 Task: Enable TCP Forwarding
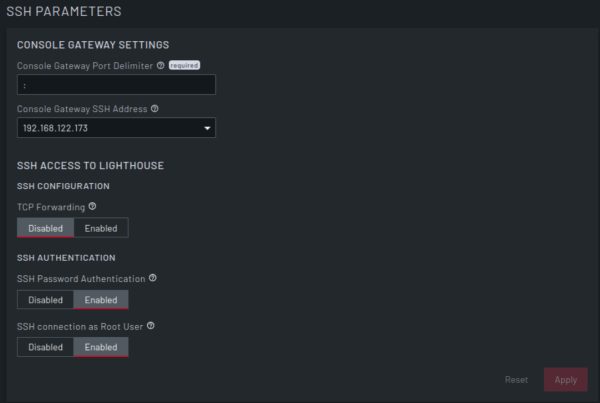(x=100, y=228)
